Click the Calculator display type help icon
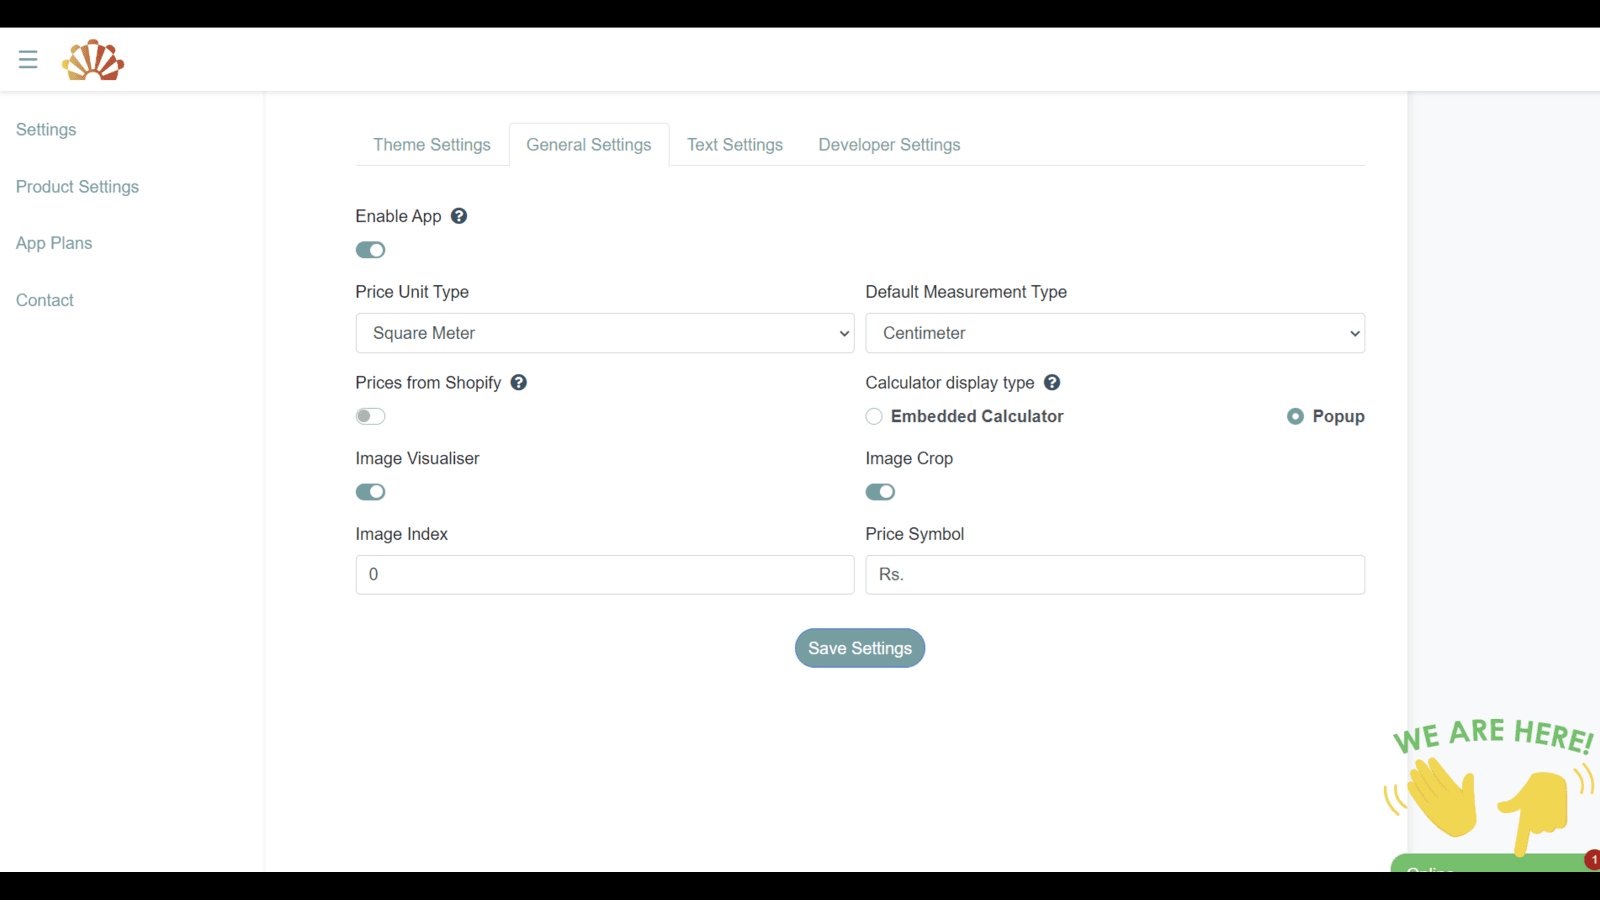The image size is (1600, 900). coord(1052,382)
